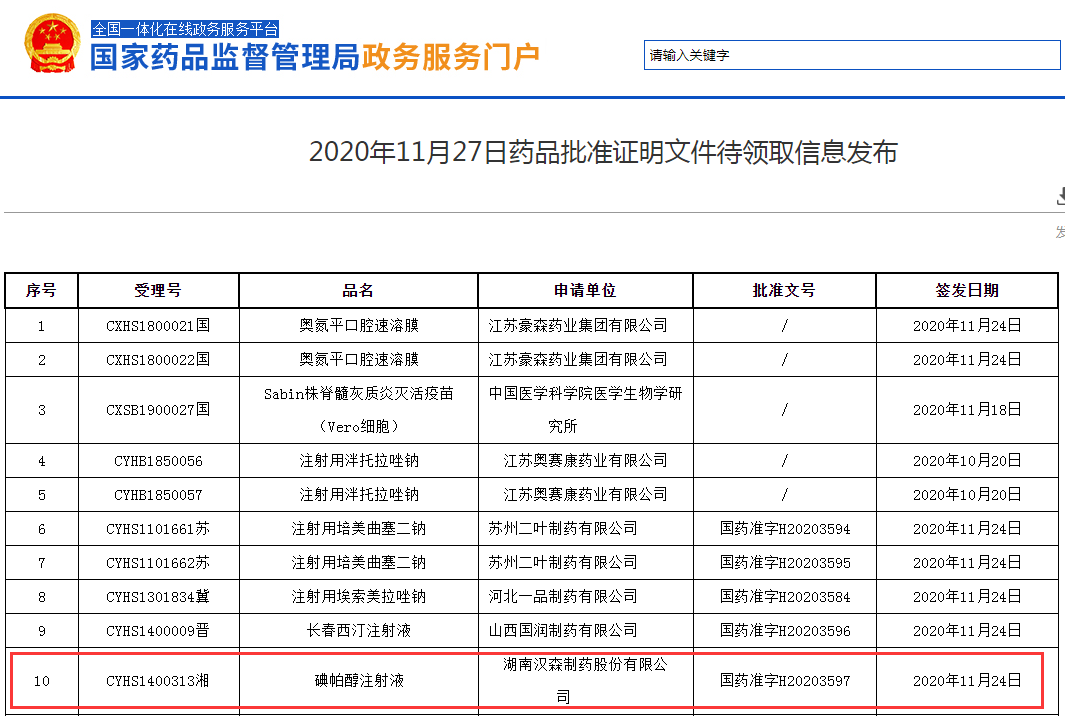The width and height of the screenshot is (1065, 716).
Task: Click 江苏豪森药业集团有限公司 in row 2
Action: (x=578, y=360)
